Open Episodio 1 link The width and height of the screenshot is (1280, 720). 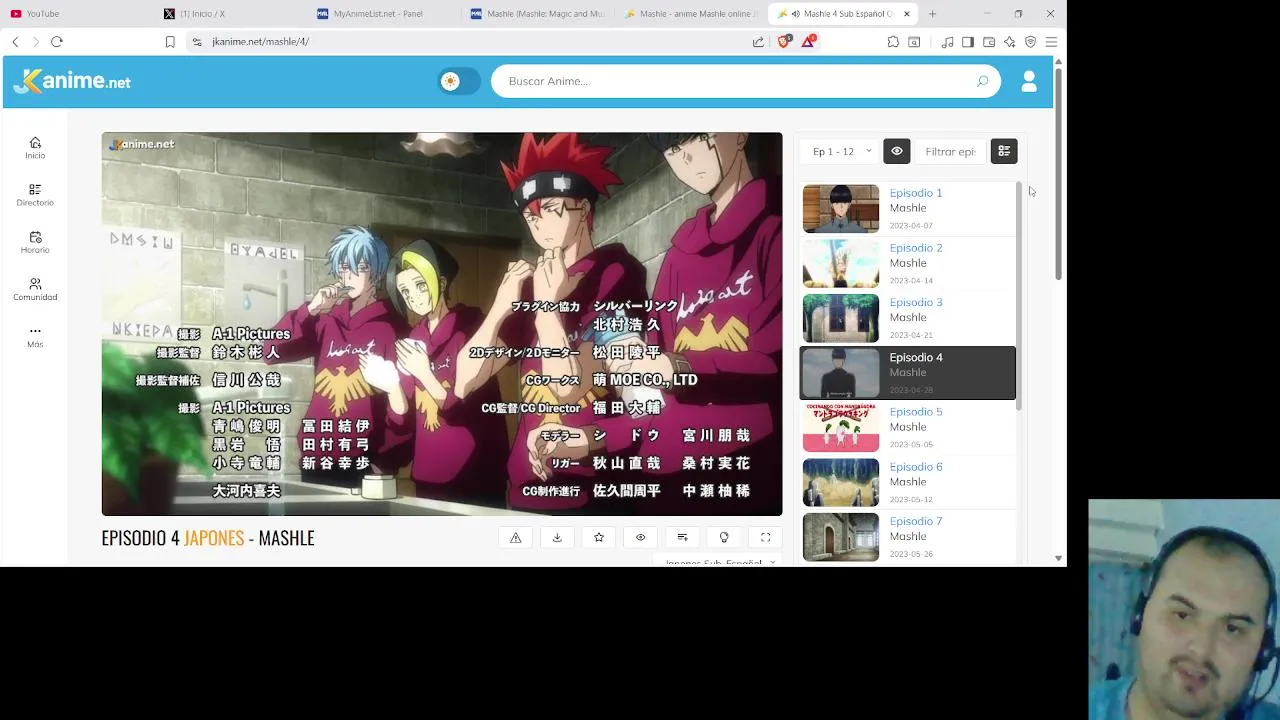coord(916,193)
